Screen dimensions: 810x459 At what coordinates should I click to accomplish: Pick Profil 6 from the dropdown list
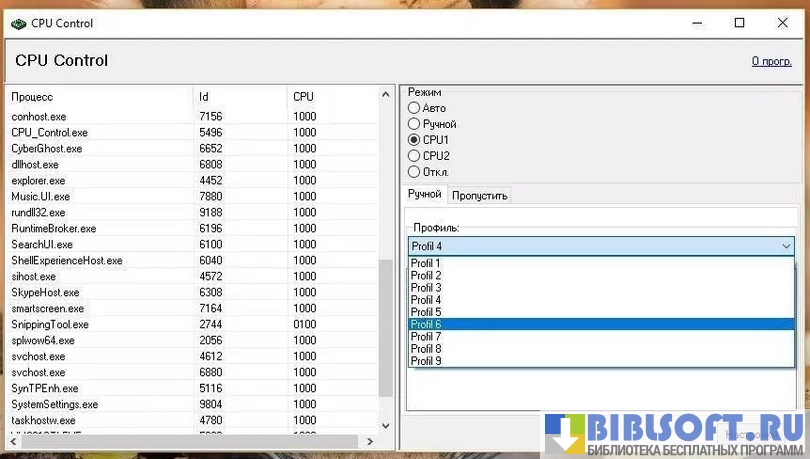point(426,325)
